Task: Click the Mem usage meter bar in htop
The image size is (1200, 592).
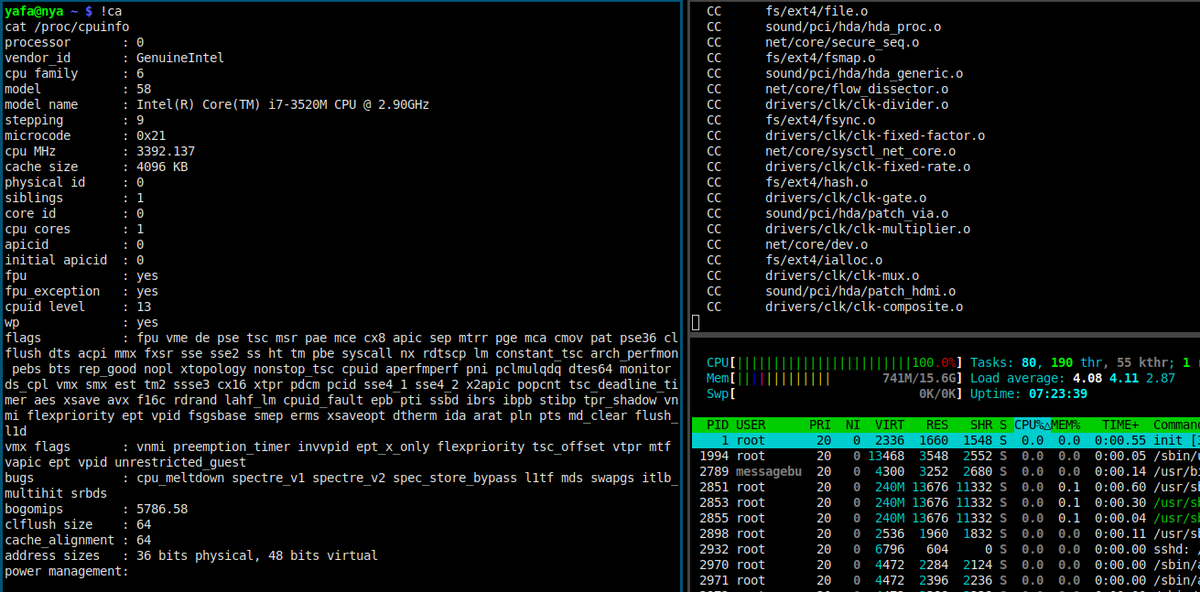Action: 834,378
